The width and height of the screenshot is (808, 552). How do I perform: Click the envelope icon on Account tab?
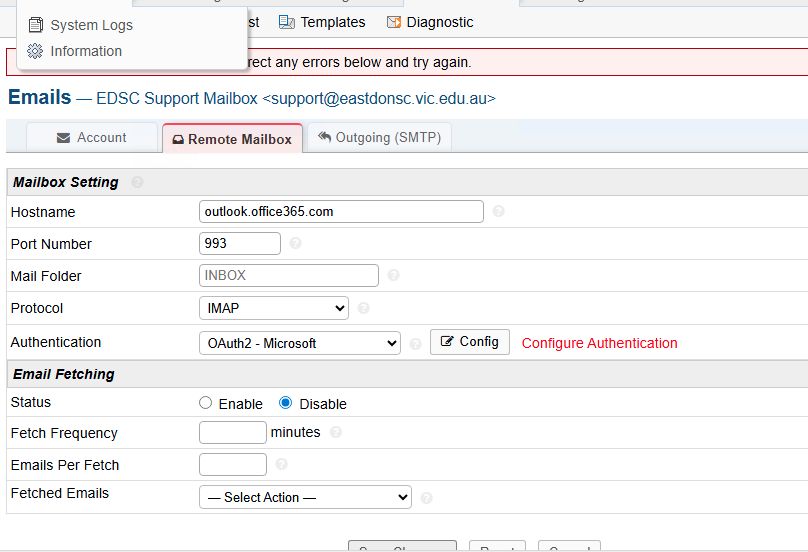(63, 138)
